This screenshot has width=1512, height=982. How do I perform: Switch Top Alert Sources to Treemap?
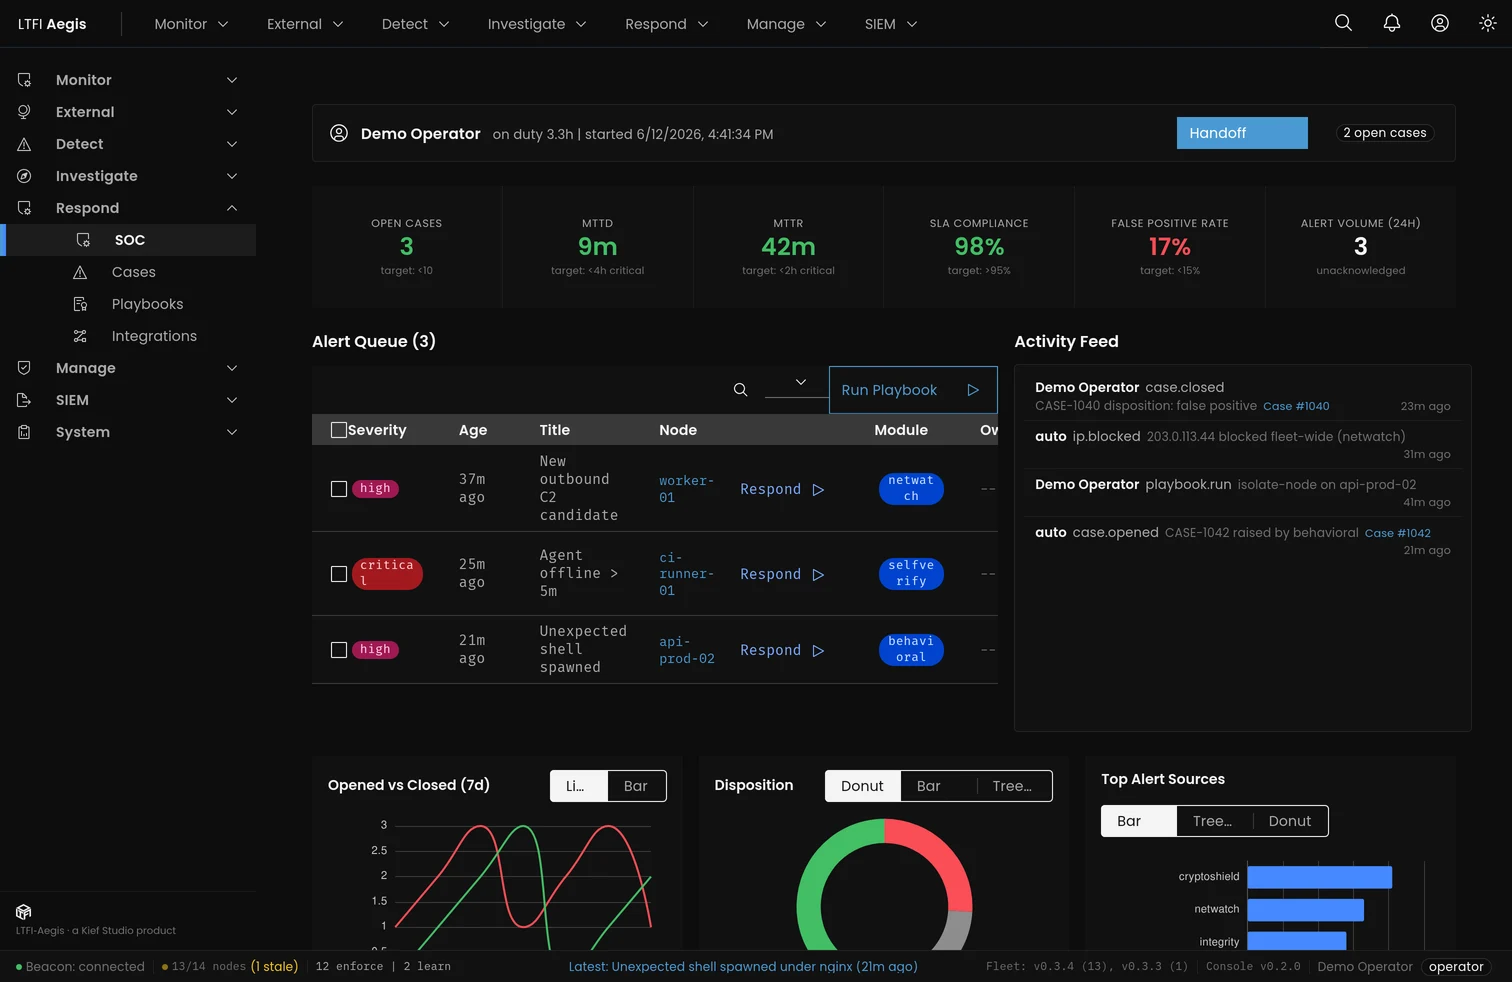click(1214, 821)
